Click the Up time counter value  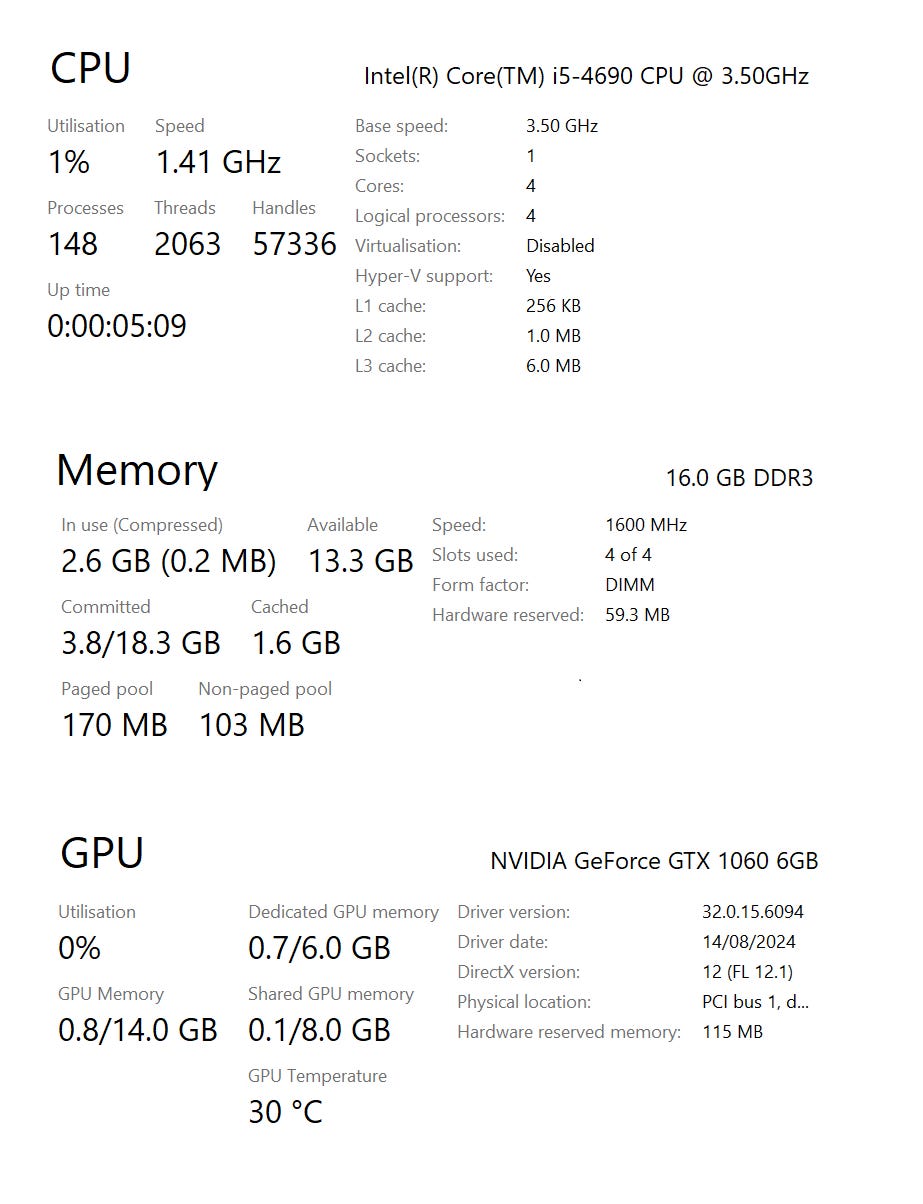(x=117, y=326)
